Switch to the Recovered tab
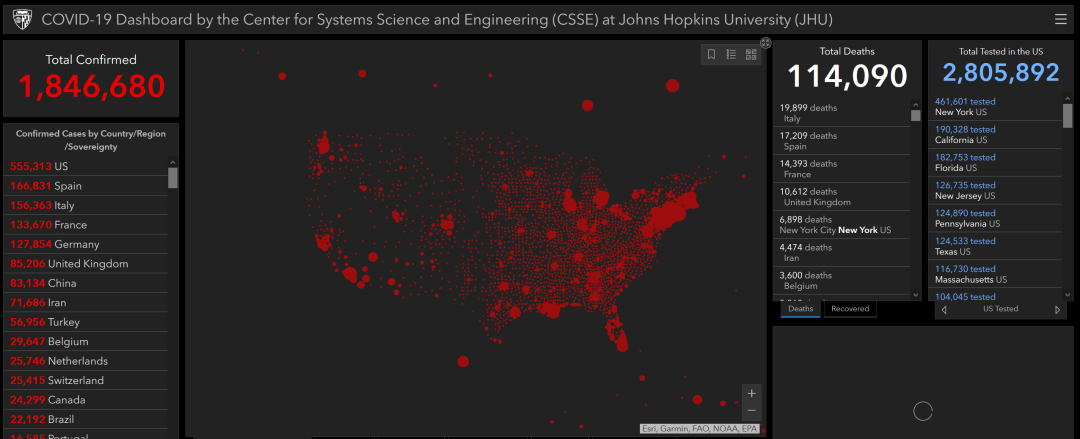Screen dimensions: 1080x439 point(850,309)
